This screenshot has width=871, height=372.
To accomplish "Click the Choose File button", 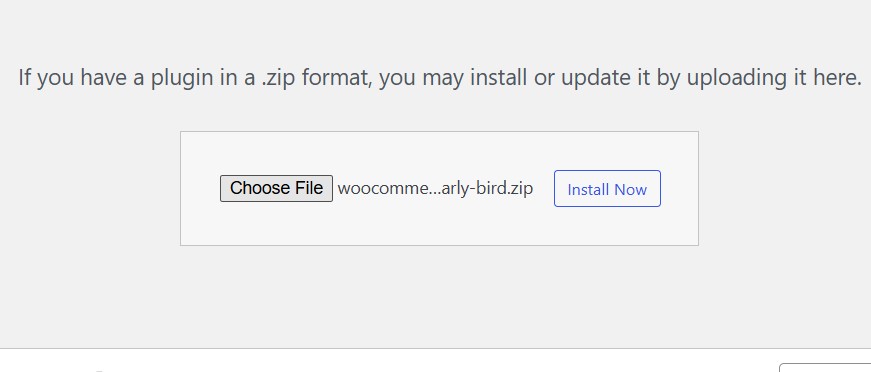I will coord(276,188).
